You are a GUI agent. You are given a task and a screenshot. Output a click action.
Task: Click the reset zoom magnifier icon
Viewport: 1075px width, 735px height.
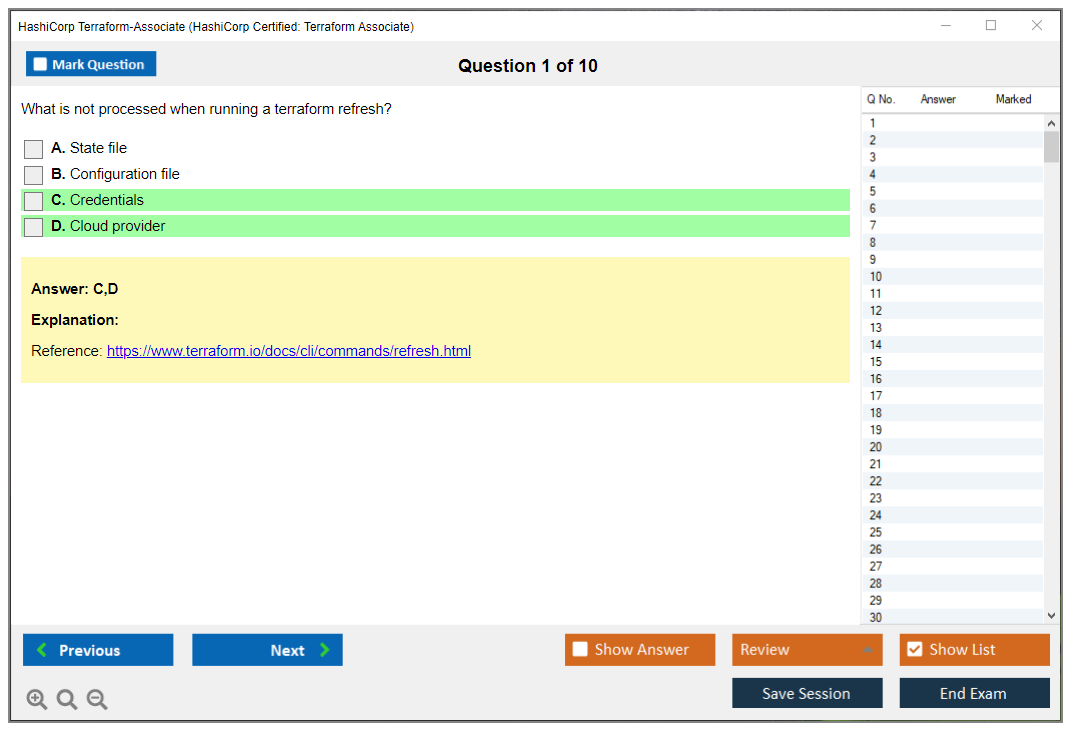67,700
